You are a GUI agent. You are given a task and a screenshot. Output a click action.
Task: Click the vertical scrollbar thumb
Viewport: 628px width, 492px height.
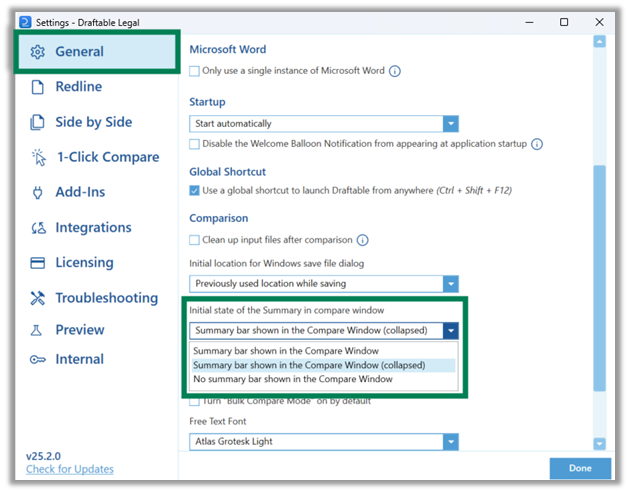(599, 278)
